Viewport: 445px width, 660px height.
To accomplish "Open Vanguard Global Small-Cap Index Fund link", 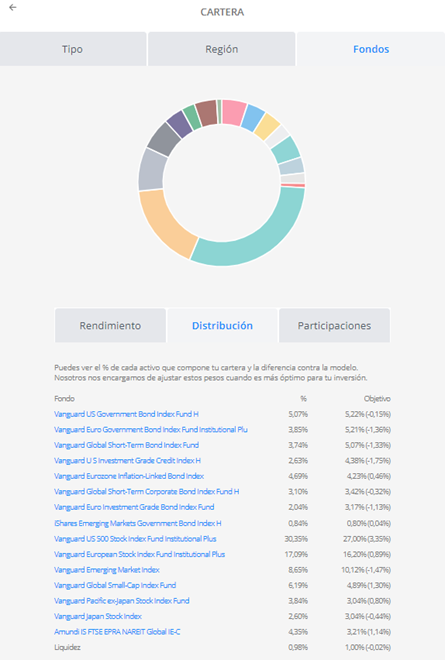I will click(x=115, y=585).
